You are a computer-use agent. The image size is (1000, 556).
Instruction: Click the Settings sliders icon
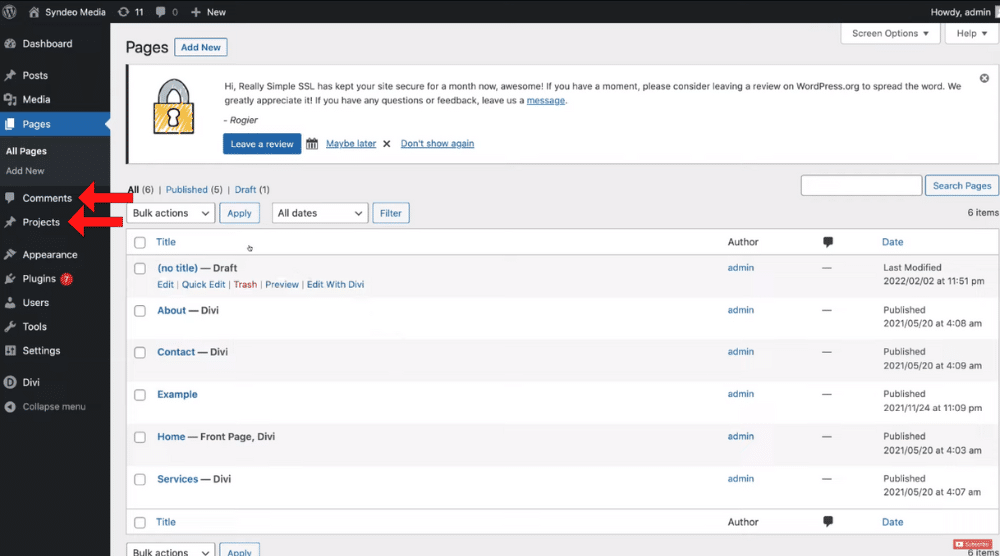[x=10, y=350]
